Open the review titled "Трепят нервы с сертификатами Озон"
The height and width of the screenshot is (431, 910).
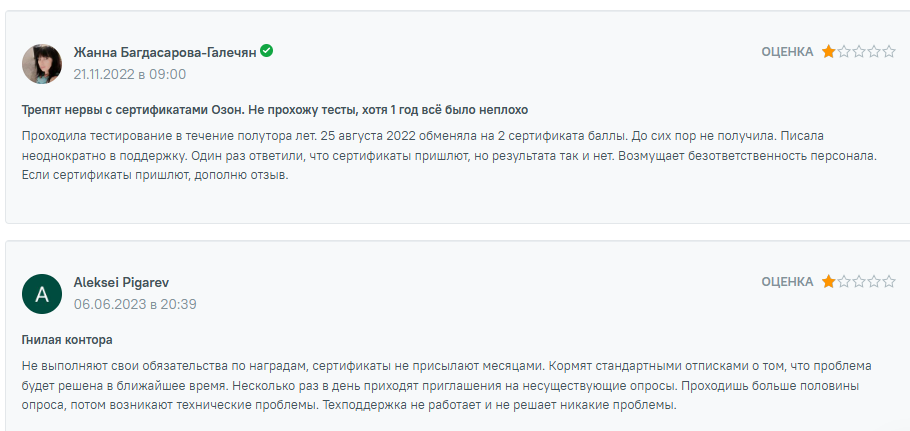click(274, 109)
